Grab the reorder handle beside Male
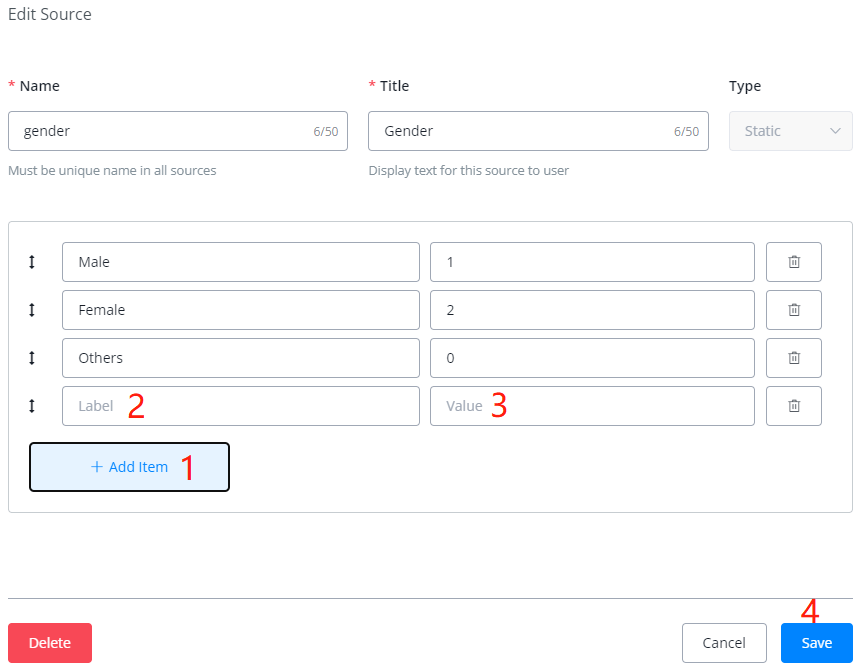860x669 pixels. (31, 262)
